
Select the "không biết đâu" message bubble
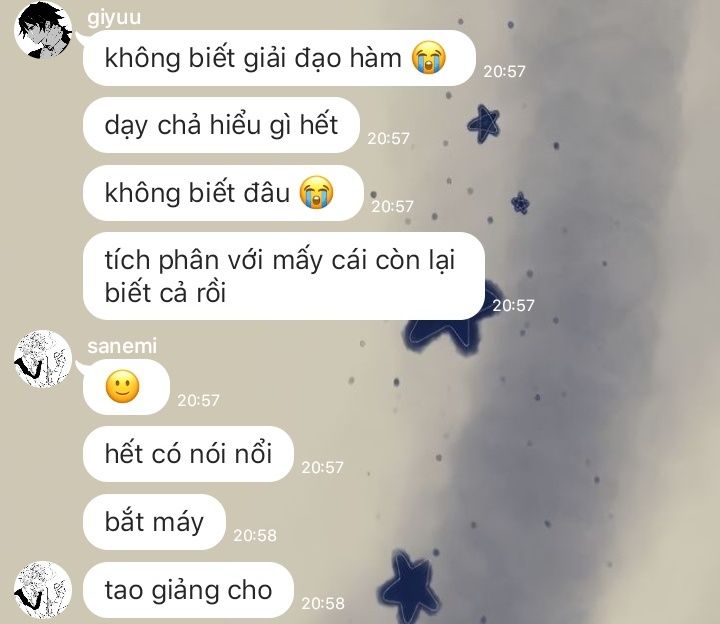coord(223,193)
